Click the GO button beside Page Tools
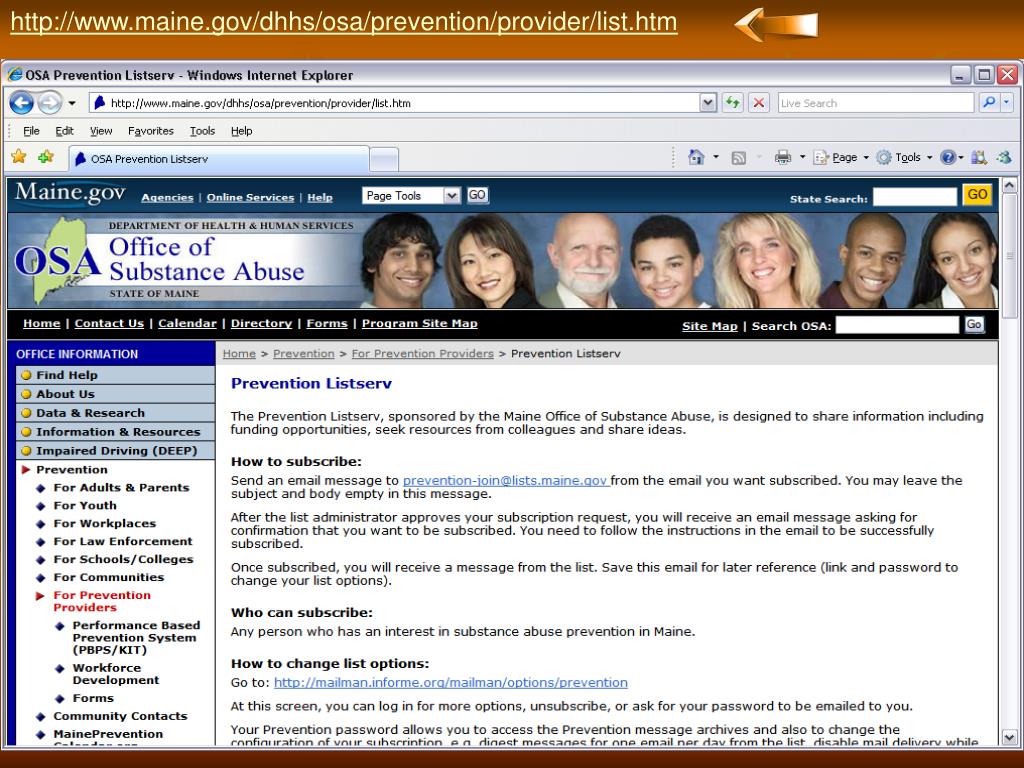1024x768 pixels. point(477,195)
